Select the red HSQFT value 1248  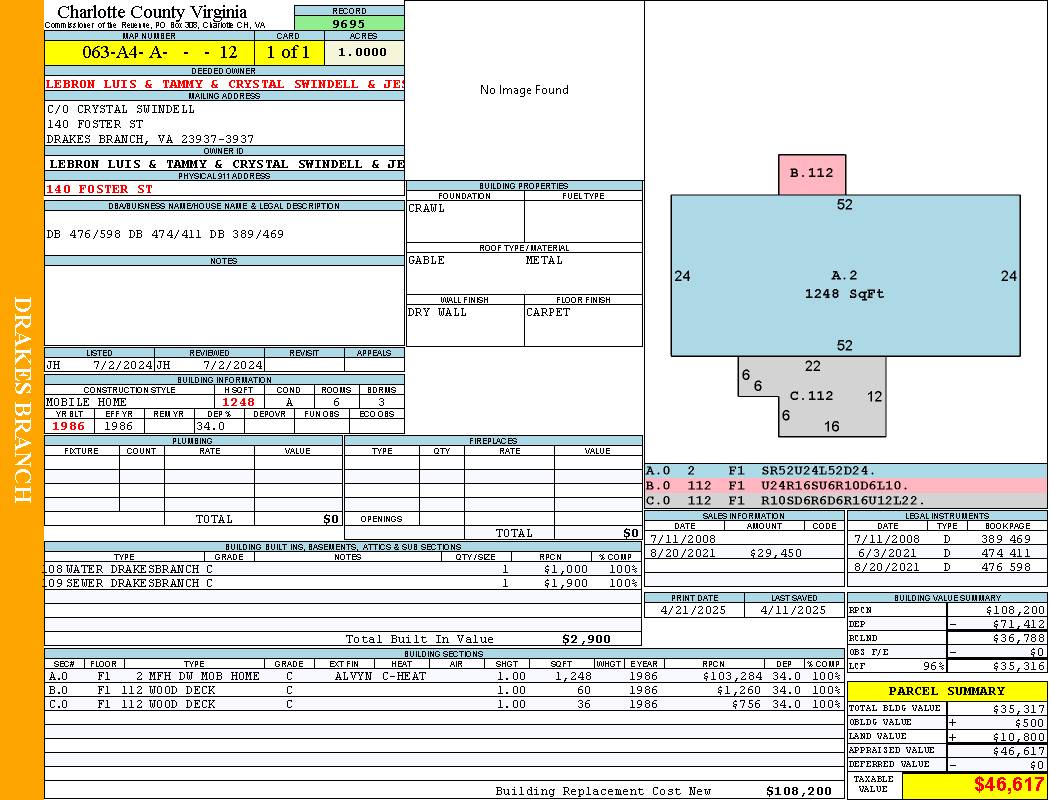pyautogui.click(x=238, y=402)
